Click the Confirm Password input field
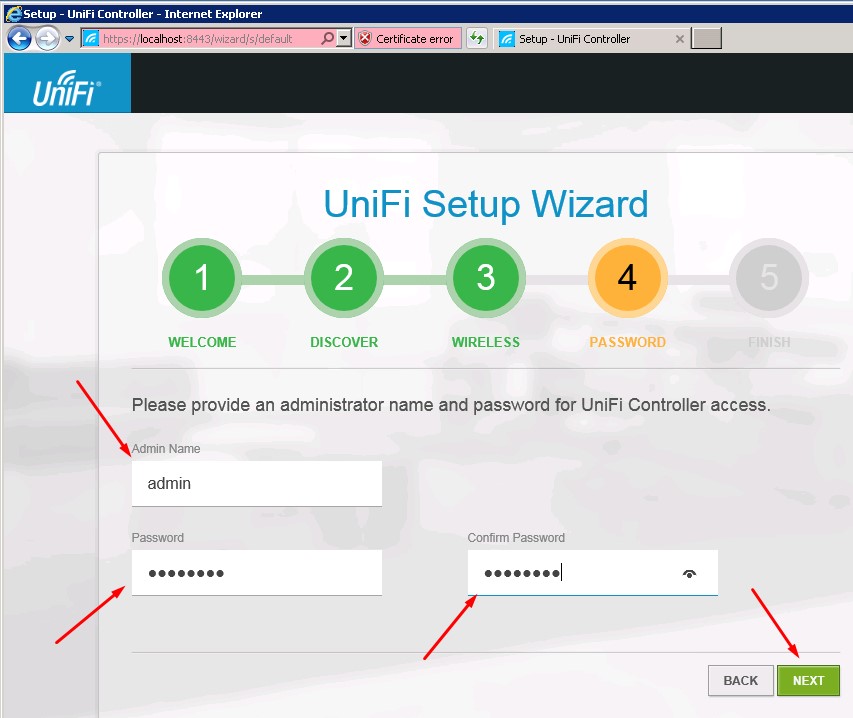The width and height of the screenshot is (853, 718). pyautogui.click(x=592, y=573)
